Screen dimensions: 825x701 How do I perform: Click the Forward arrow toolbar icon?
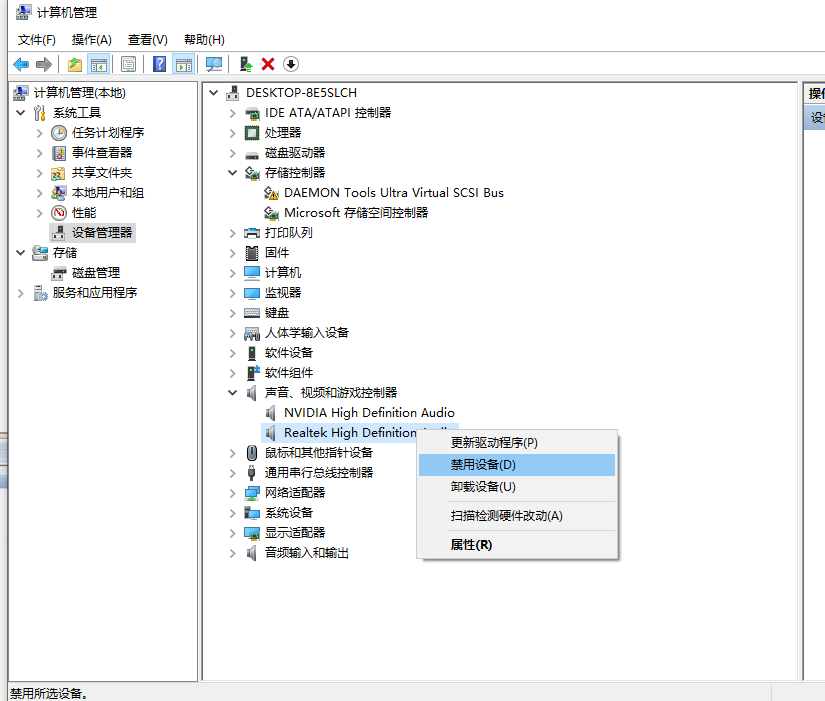click(x=44, y=64)
